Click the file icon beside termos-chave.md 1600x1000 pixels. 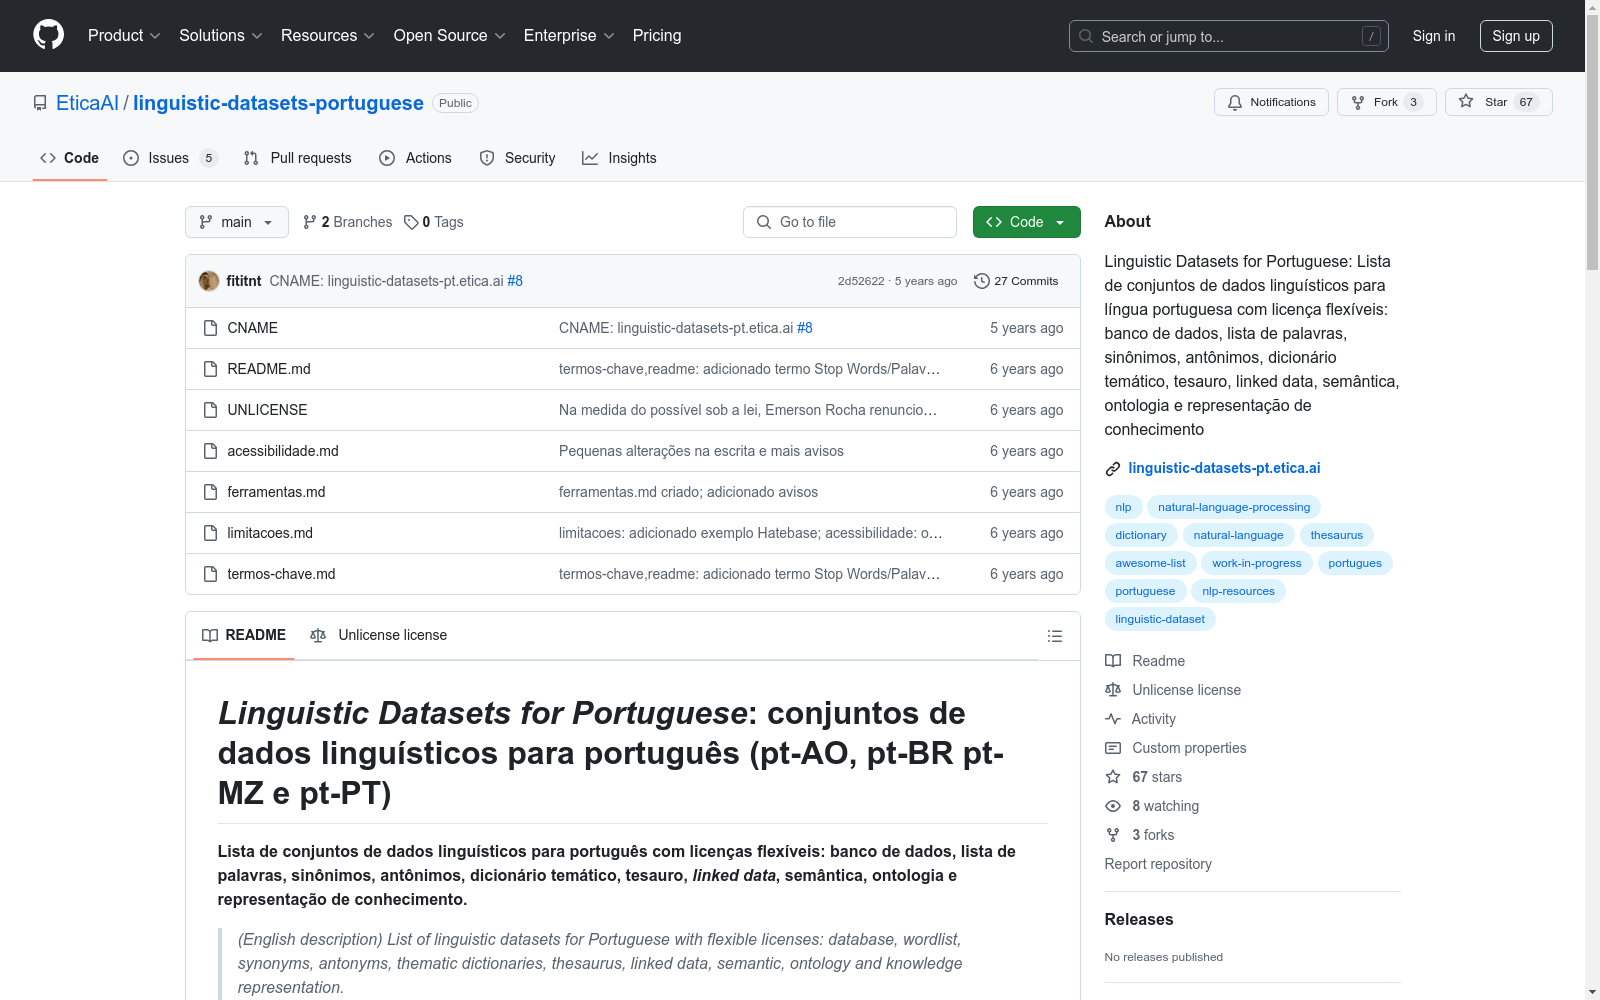[x=210, y=574]
